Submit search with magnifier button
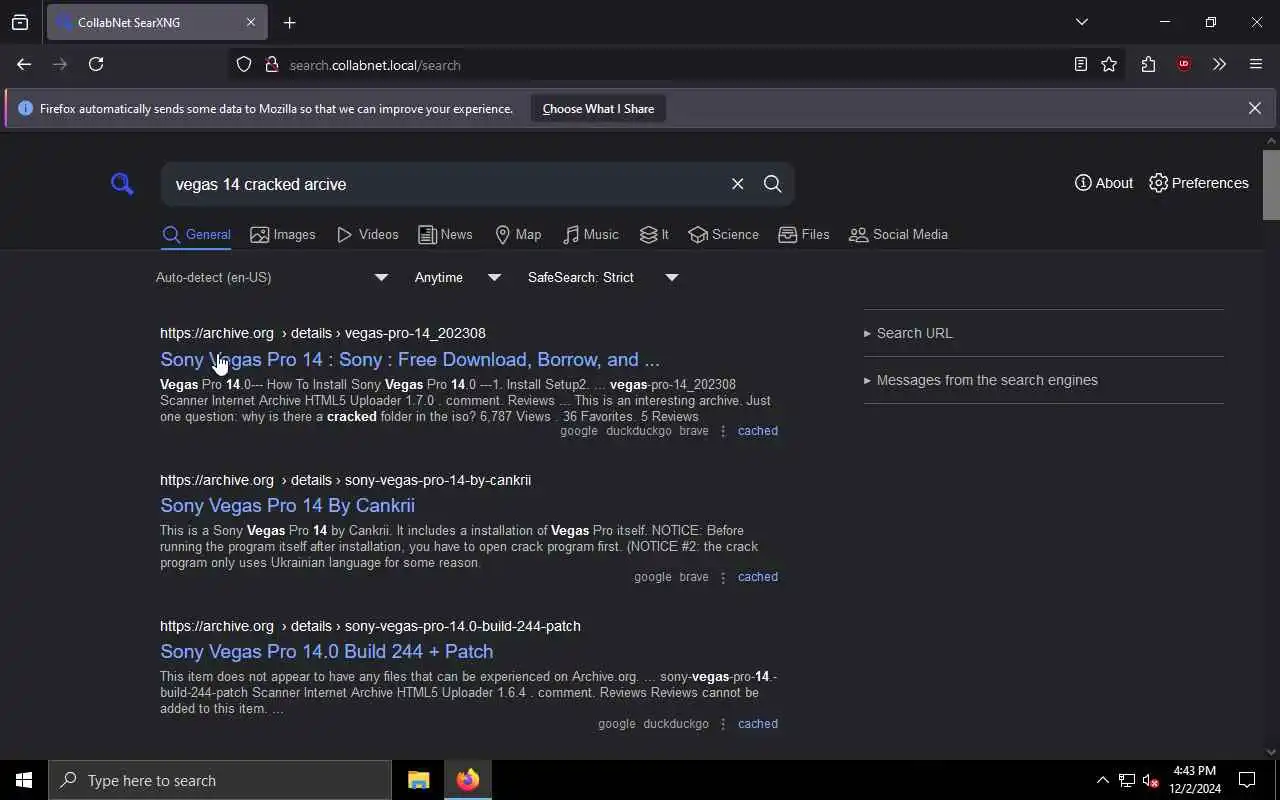Viewport: 1280px width, 800px height. pos(772,184)
